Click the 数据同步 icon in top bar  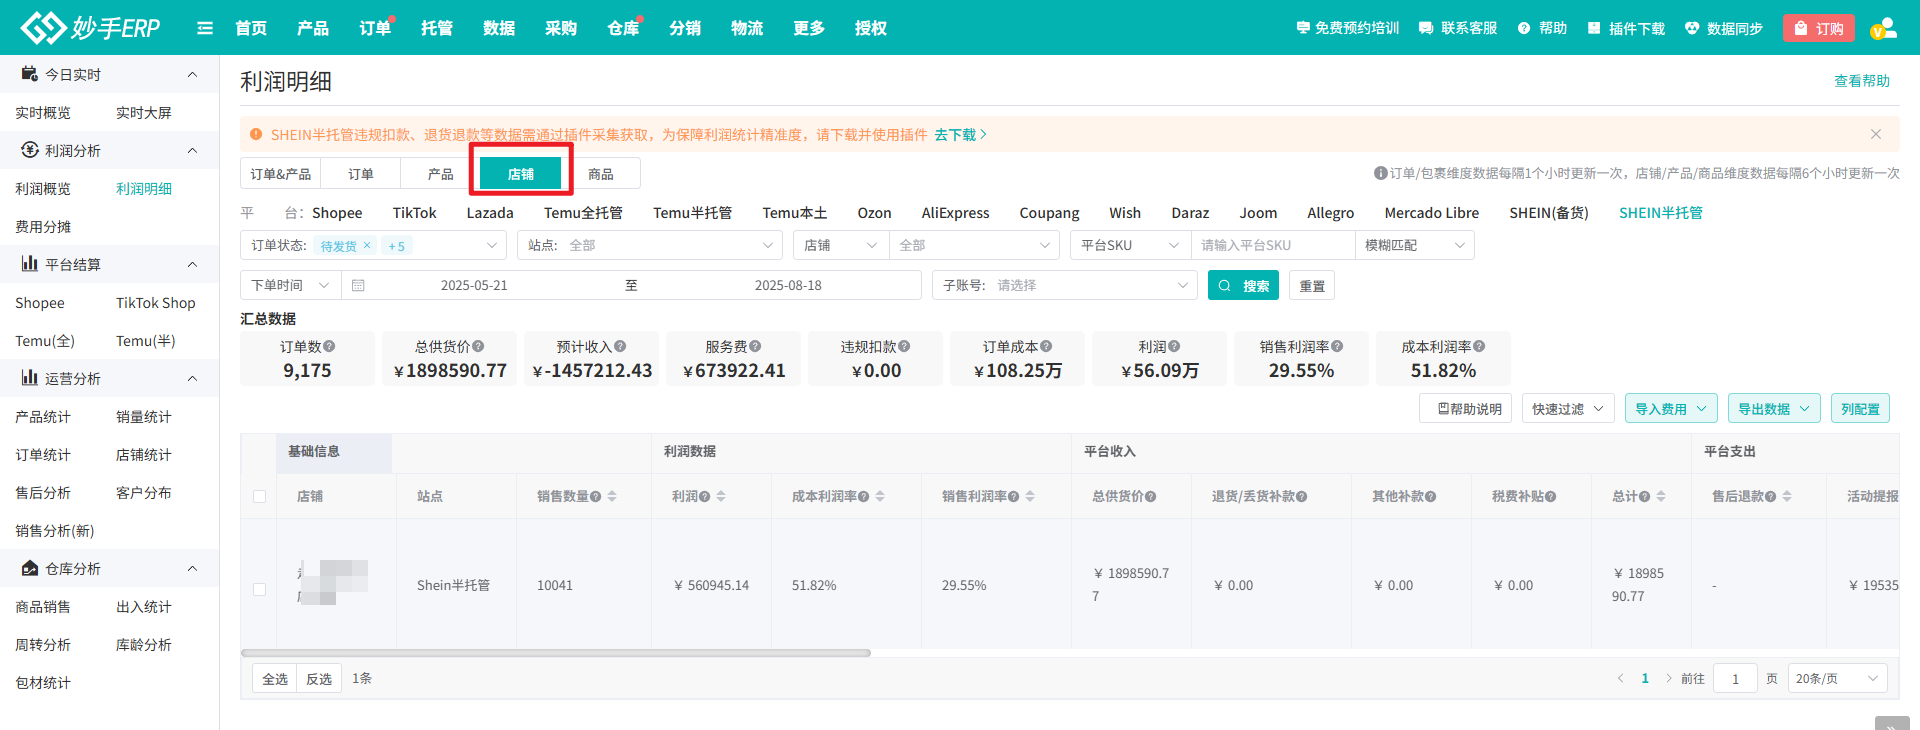[1692, 28]
